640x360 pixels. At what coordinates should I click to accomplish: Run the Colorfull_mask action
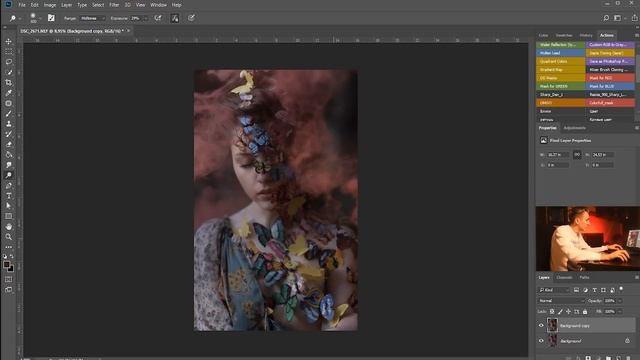pos(610,103)
